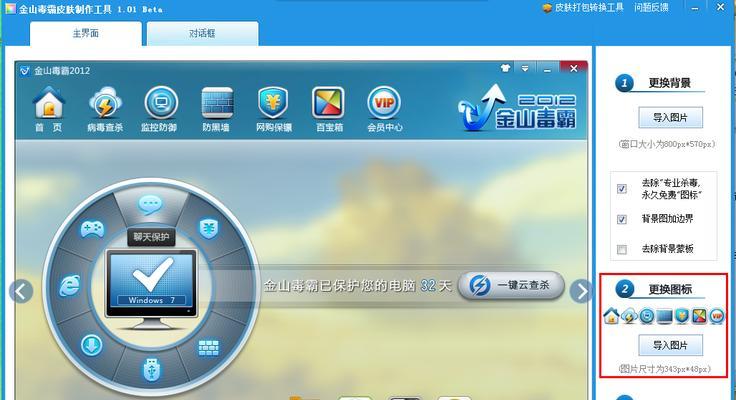
Task: Open the 百宝箱 toolbox icon
Action: click(329, 109)
